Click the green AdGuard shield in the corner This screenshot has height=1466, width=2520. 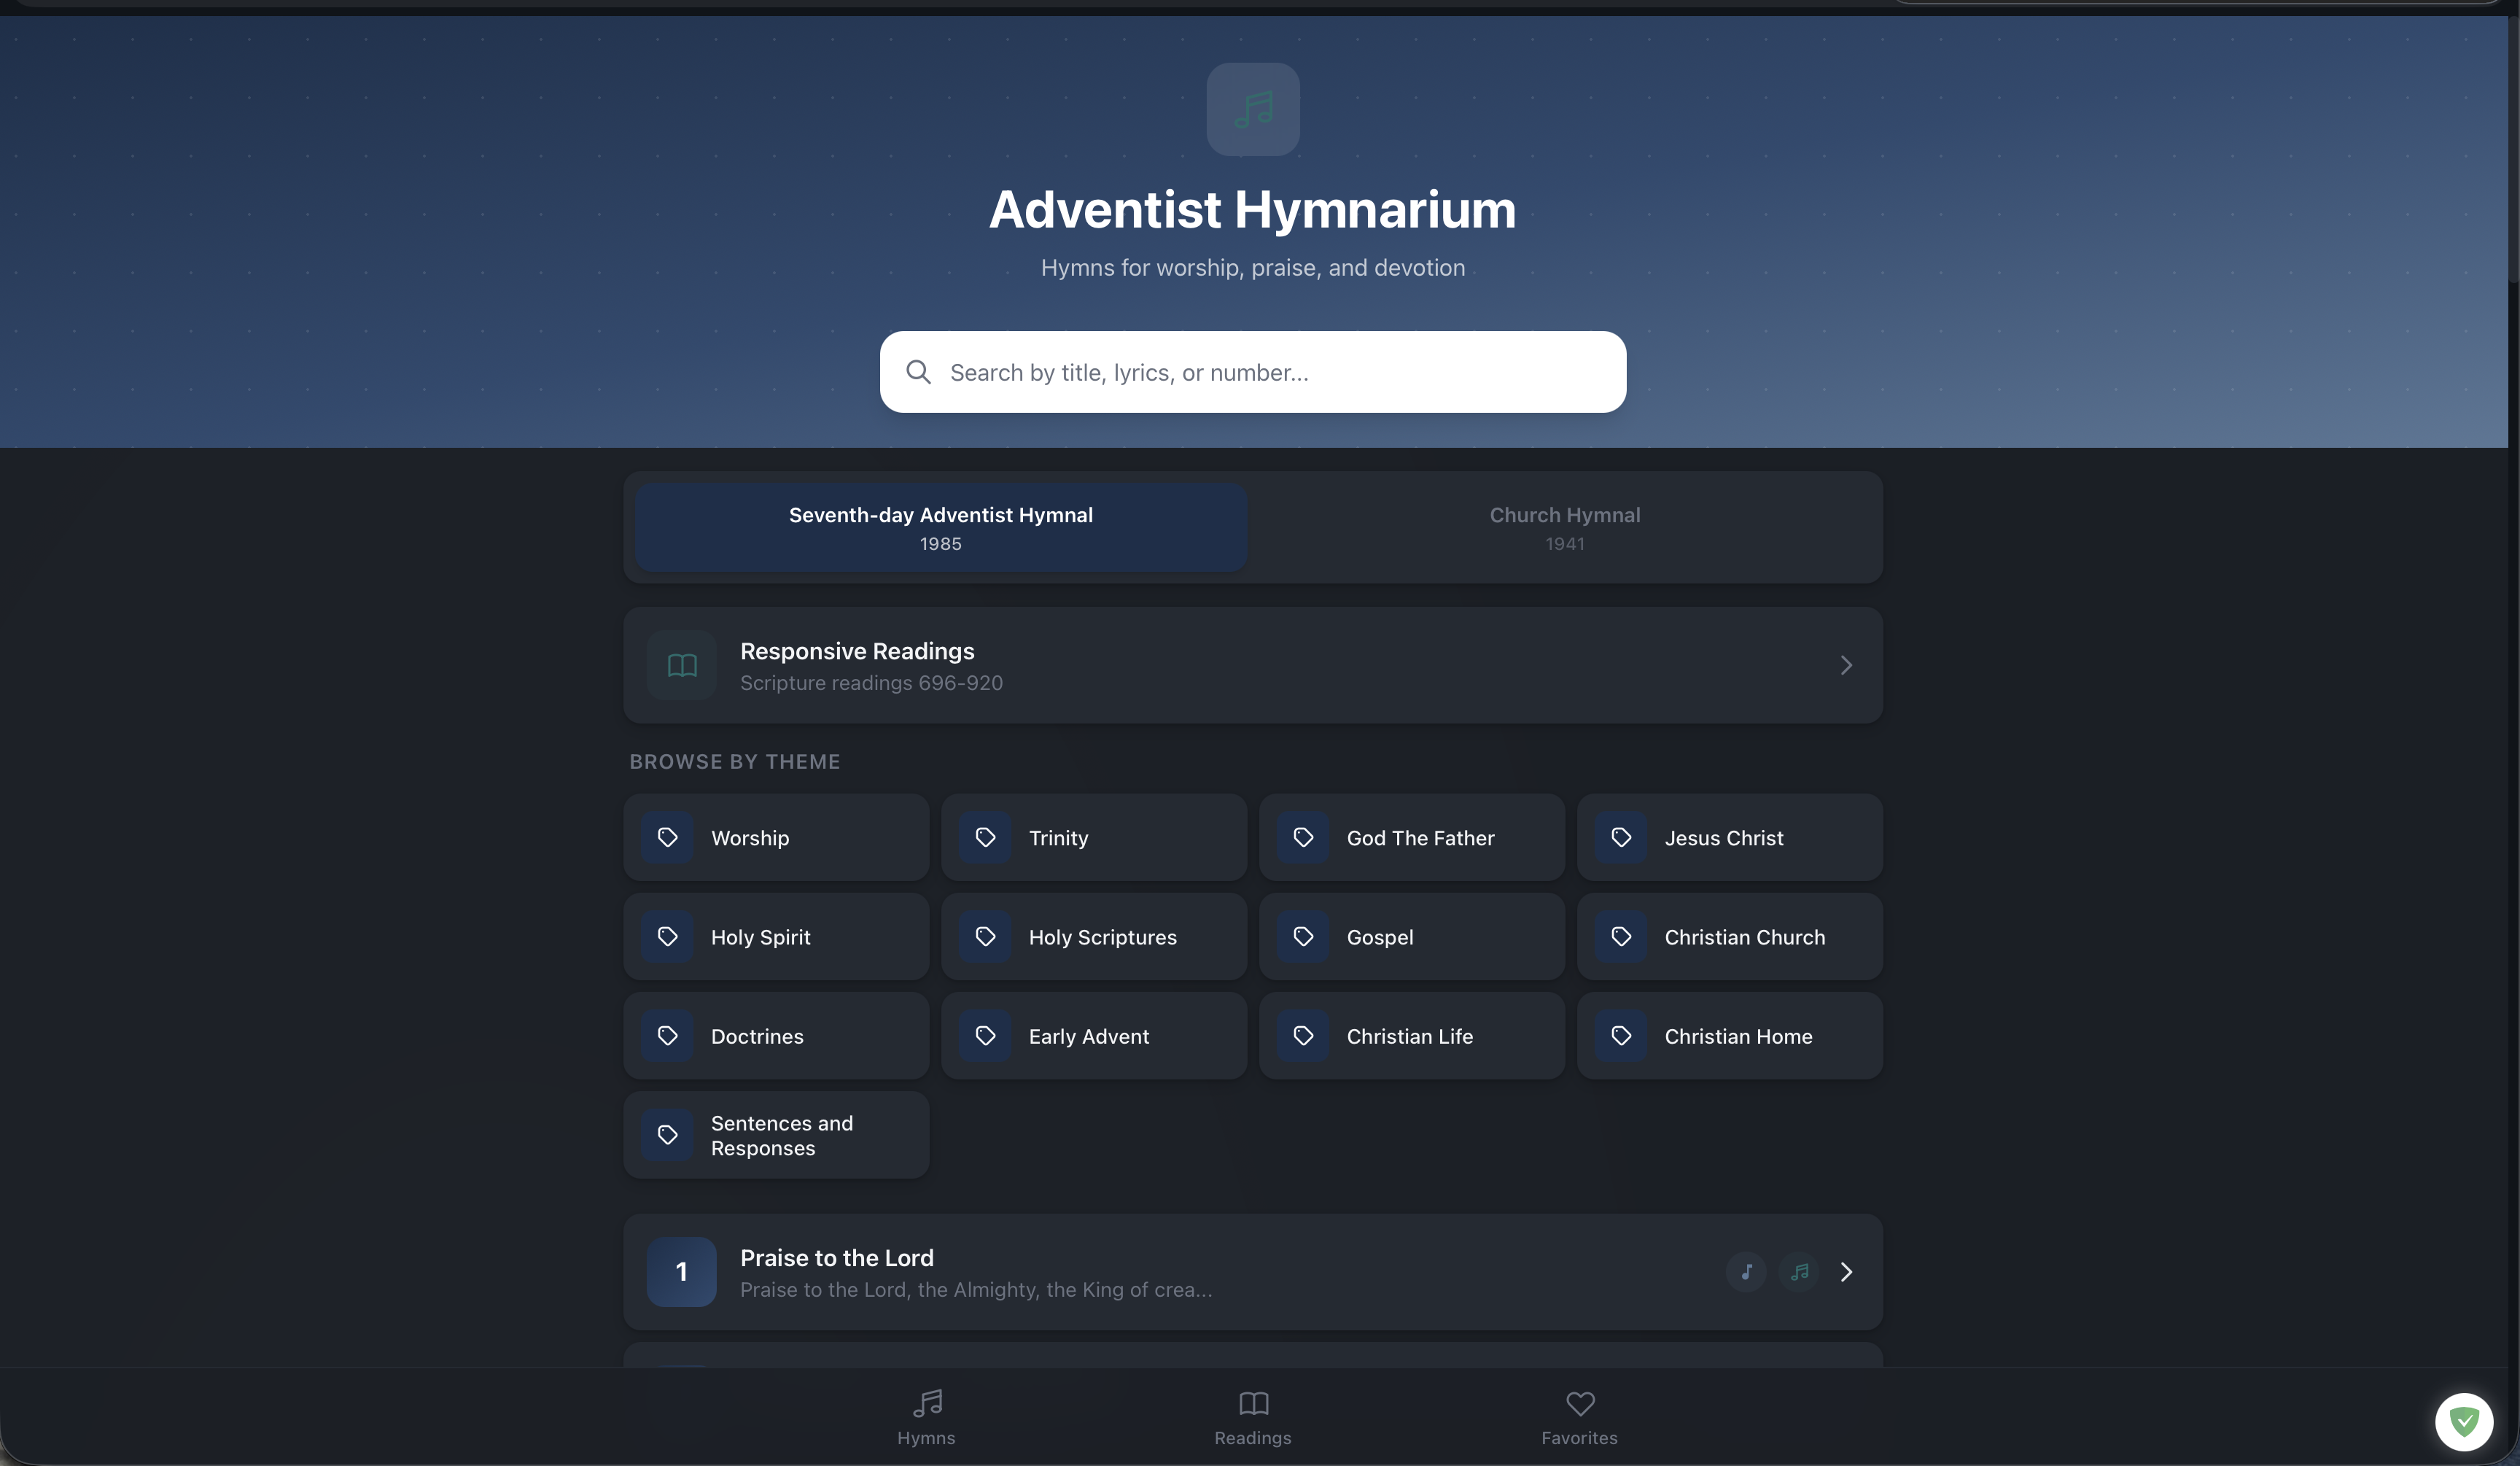[x=2464, y=1422]
